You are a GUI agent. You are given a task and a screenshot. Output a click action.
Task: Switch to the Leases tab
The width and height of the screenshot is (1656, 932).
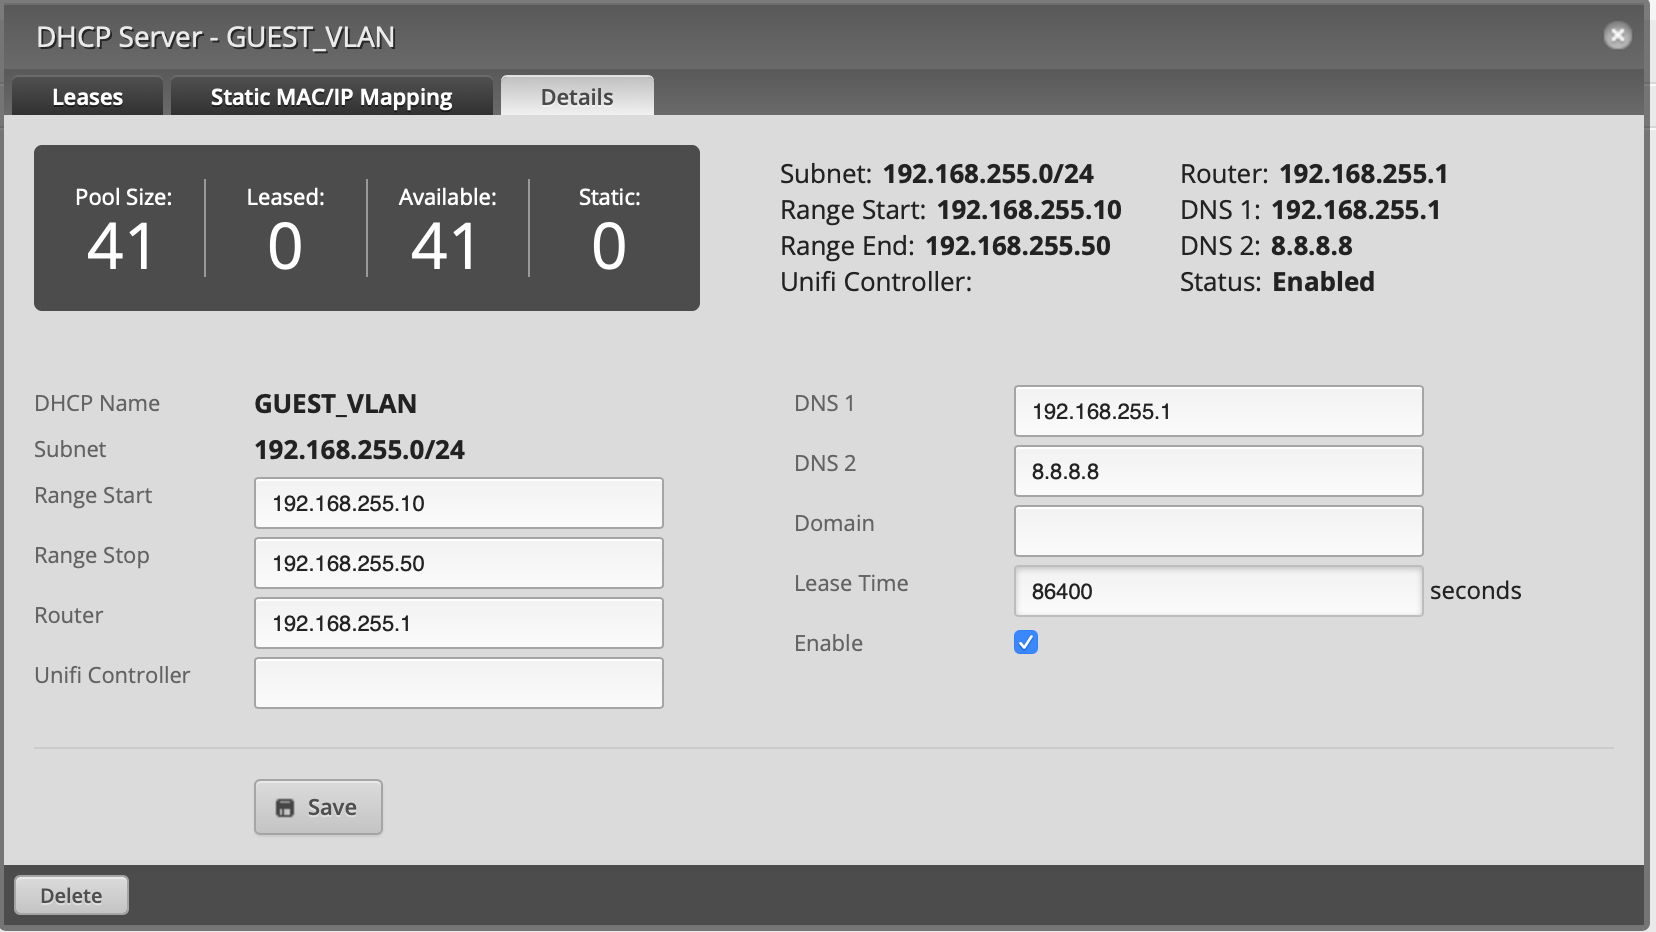pyautogui.click(x=87, y=97)
